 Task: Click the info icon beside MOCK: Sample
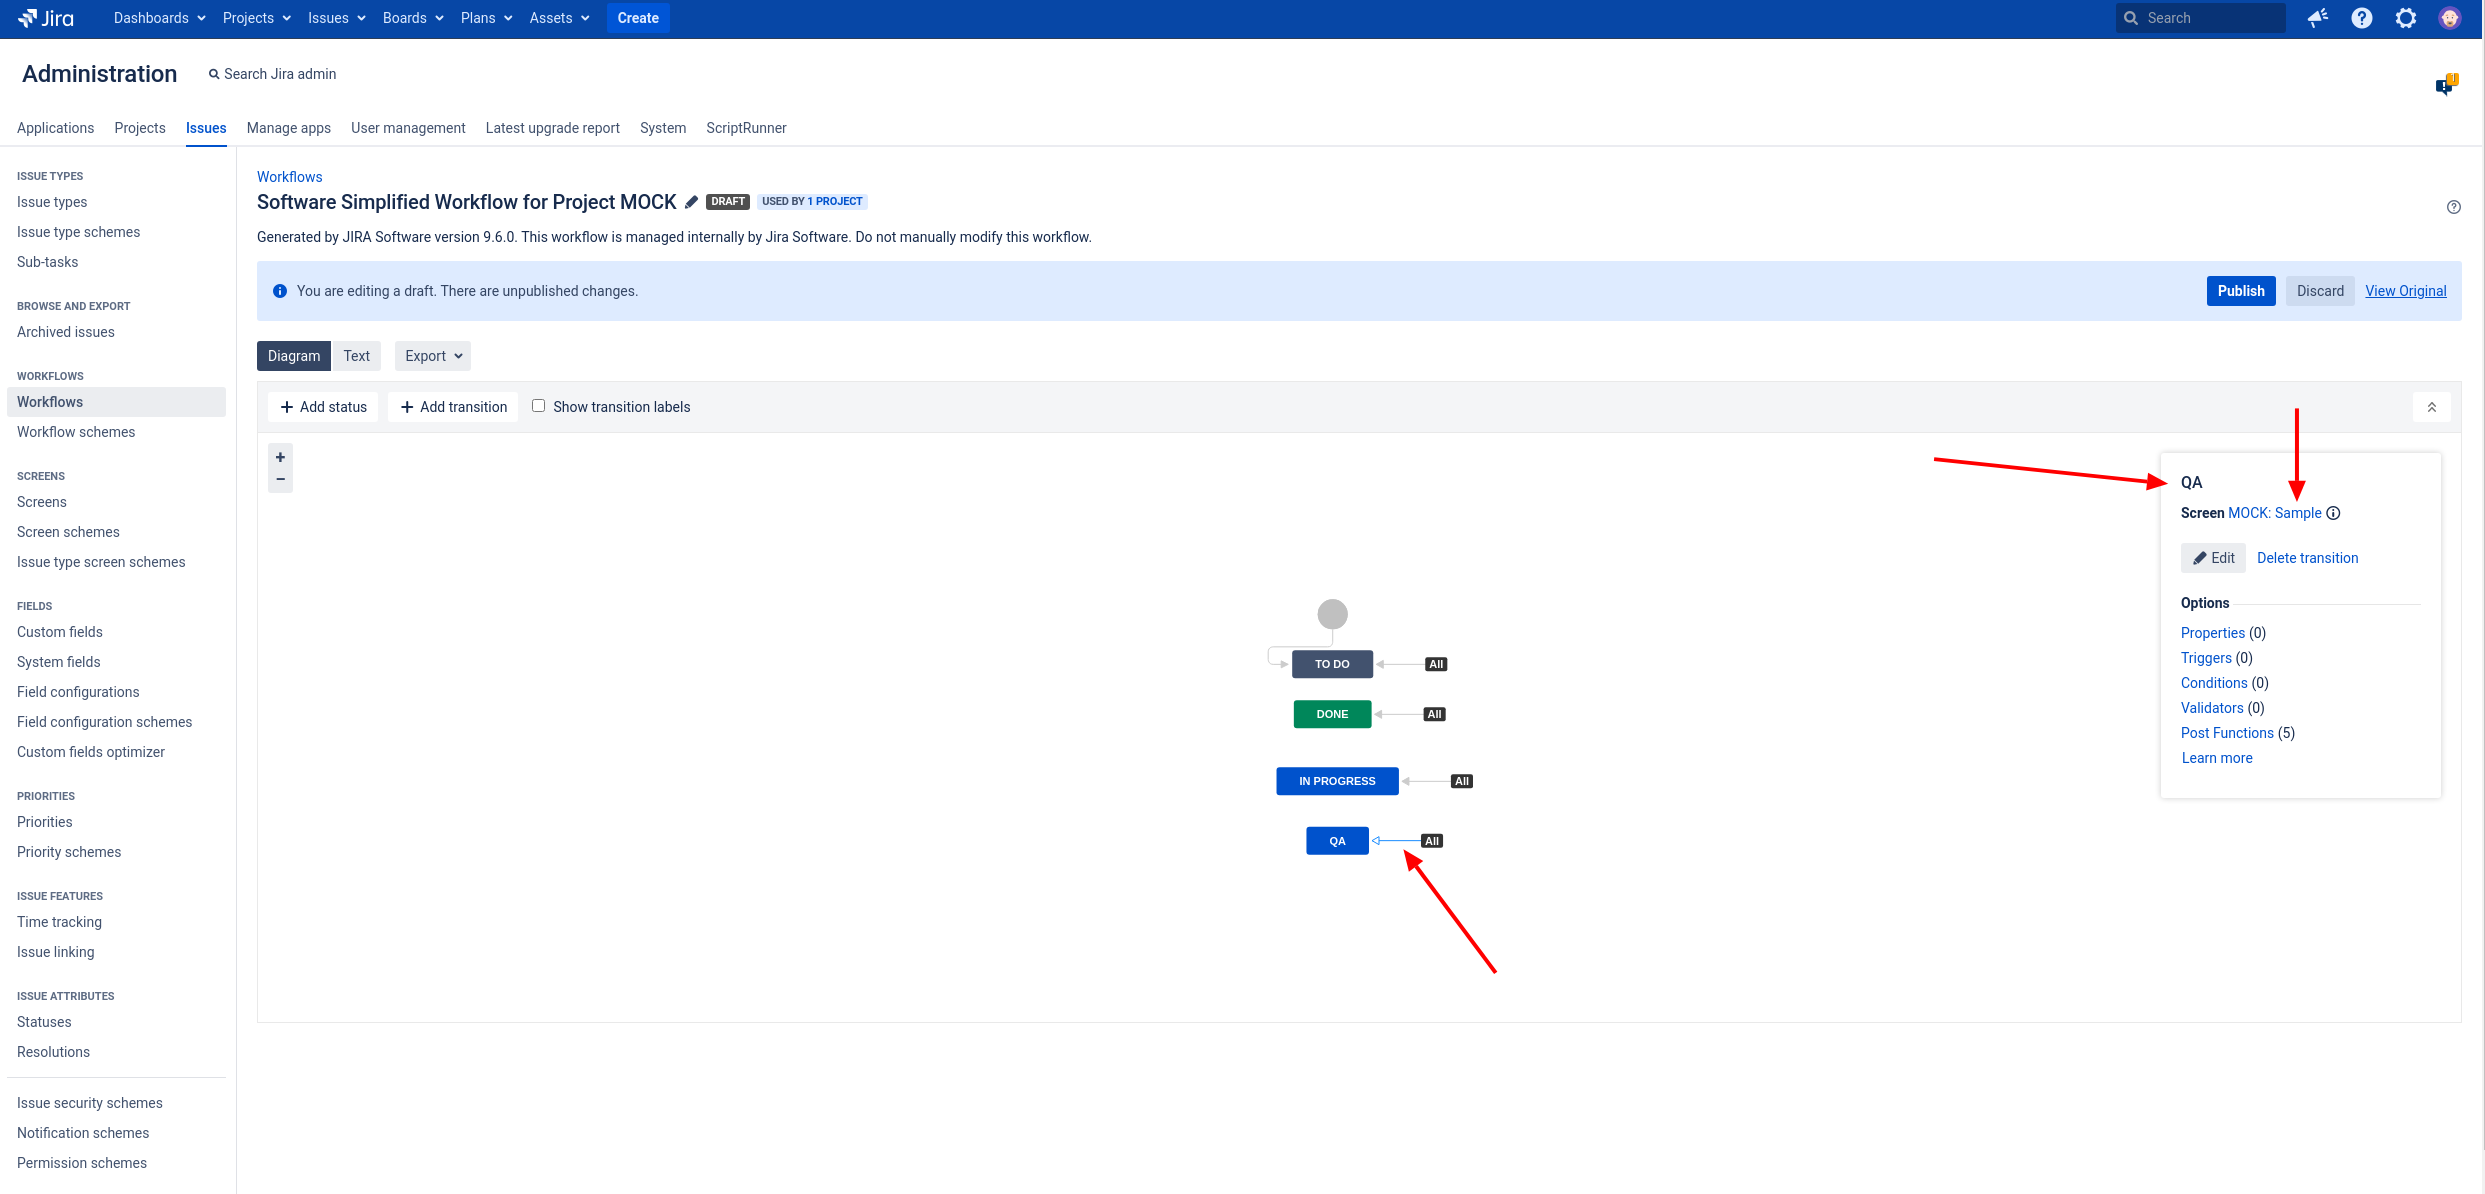tap(2333, 513)
